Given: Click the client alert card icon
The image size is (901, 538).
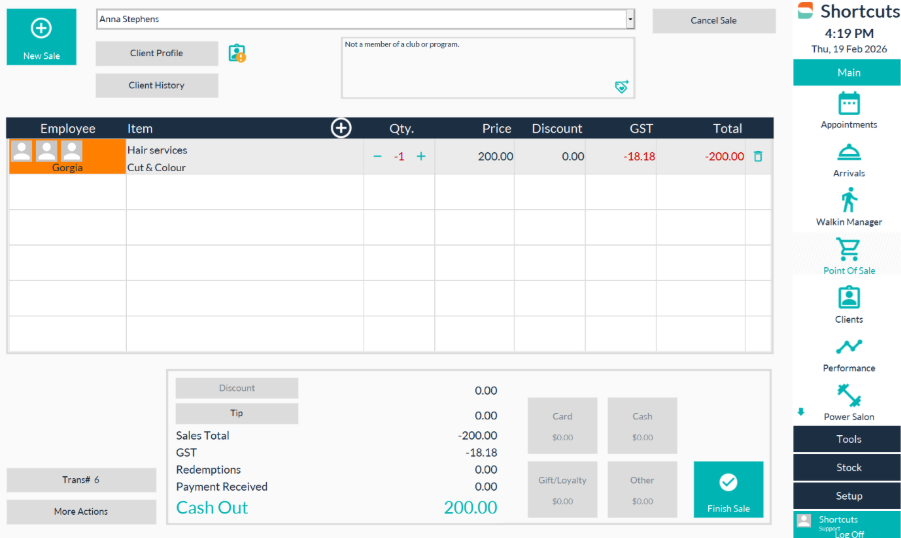Looking at the screenshot, I should tap(237, 54).
